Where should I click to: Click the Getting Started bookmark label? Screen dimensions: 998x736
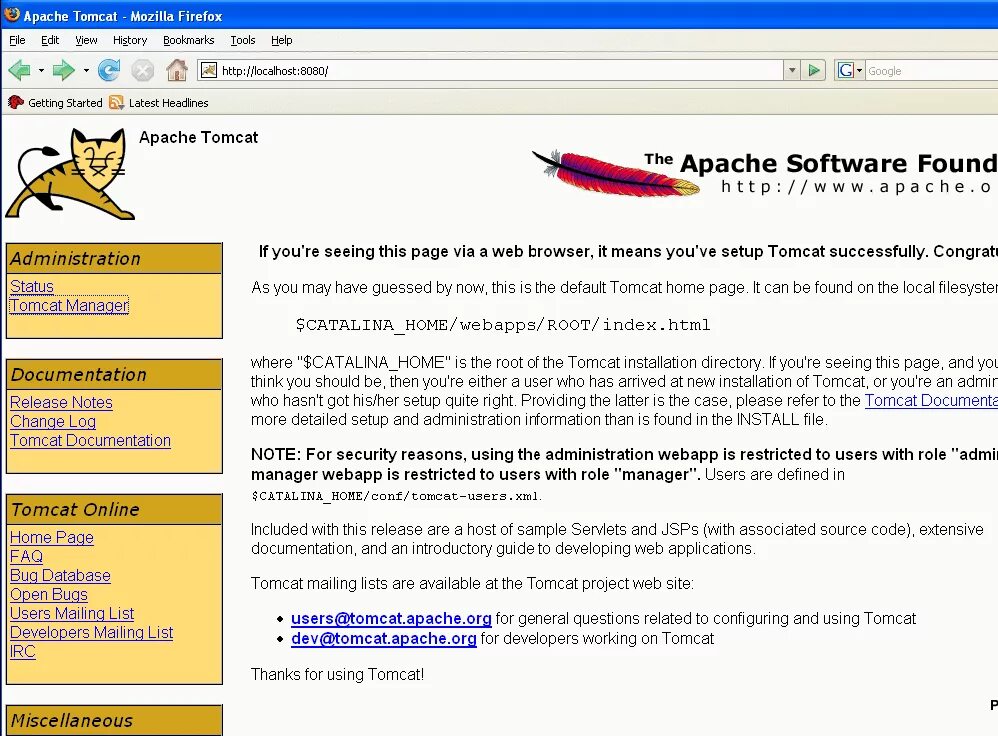(65, 103)
